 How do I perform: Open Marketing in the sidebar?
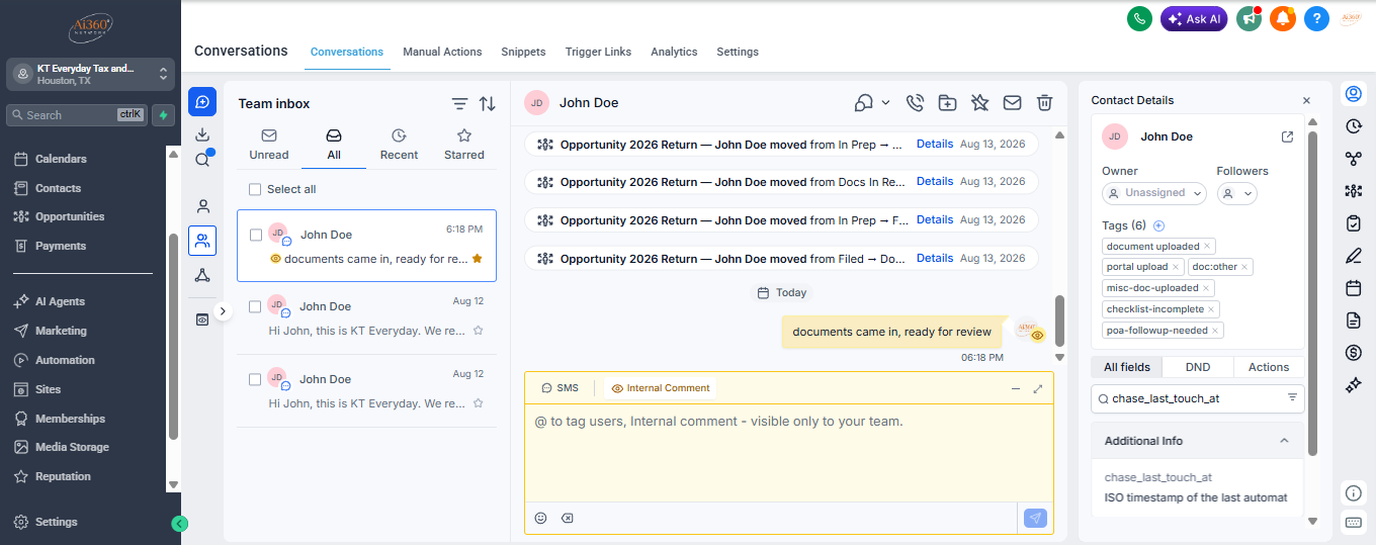click(60, 331)
